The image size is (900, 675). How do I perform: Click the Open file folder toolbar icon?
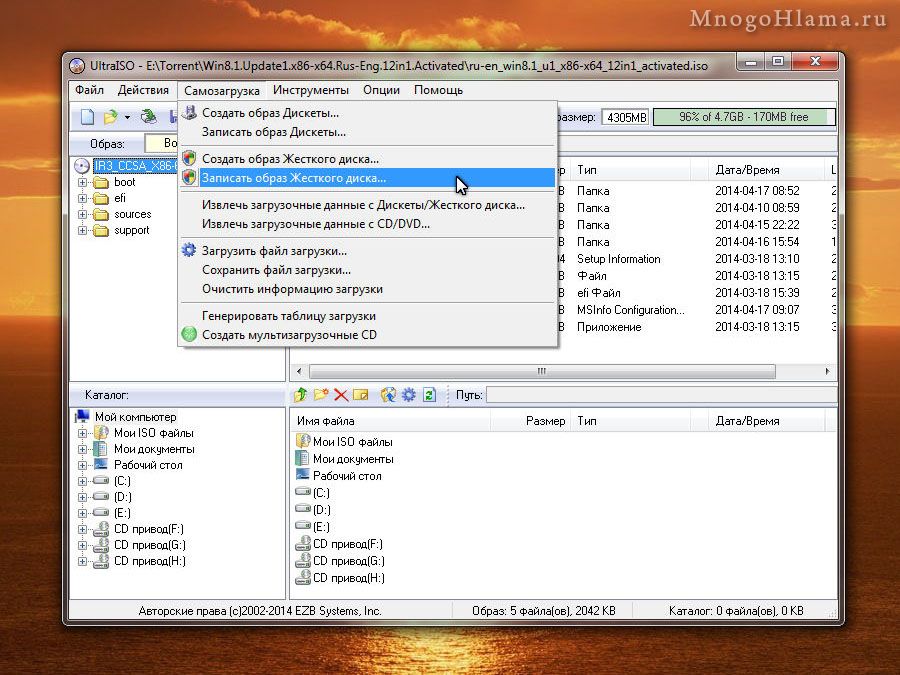pos(110,117)
